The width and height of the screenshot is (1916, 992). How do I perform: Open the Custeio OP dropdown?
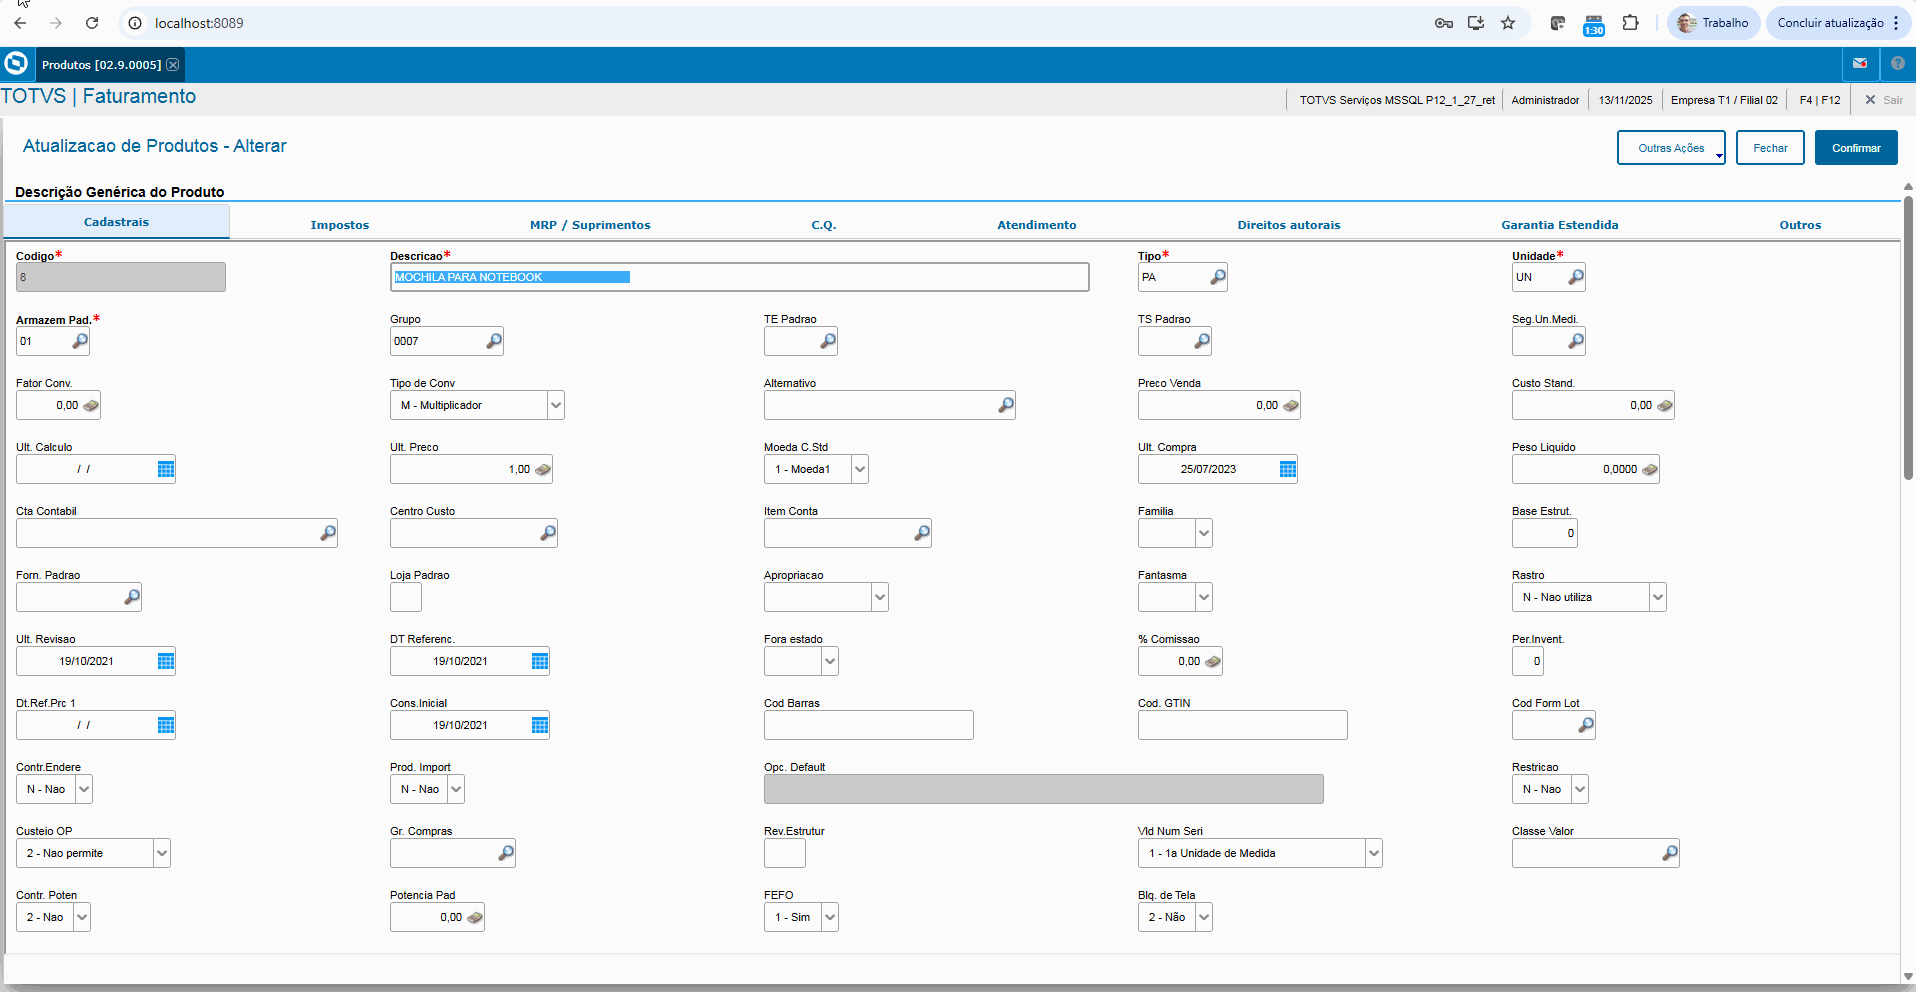pos(162,853)
